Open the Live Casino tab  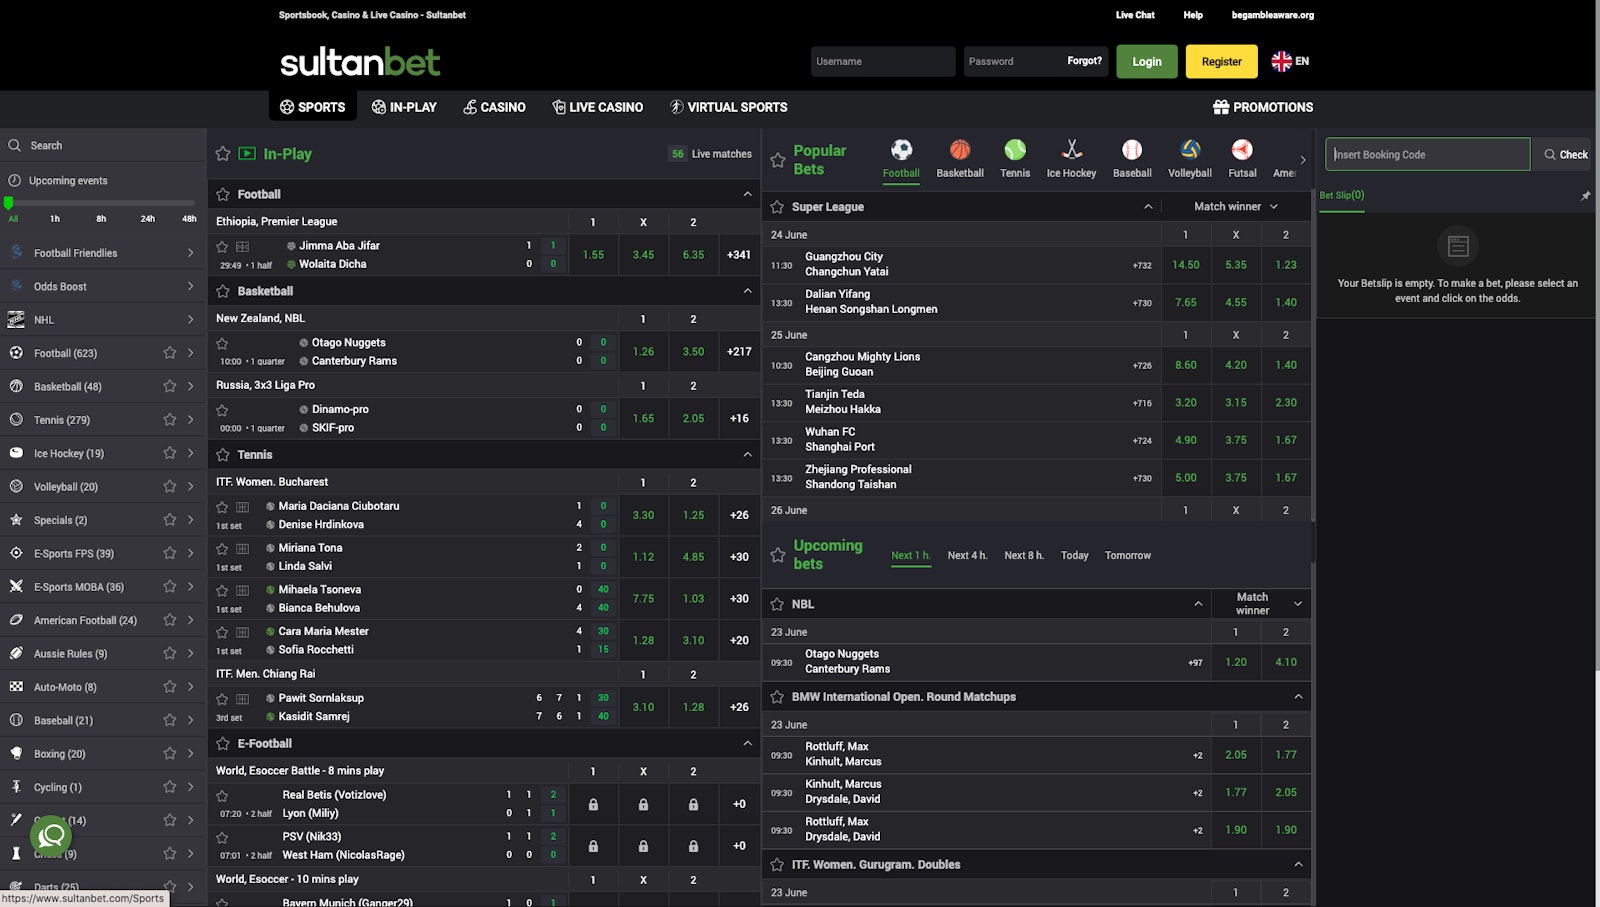(597, 107)
